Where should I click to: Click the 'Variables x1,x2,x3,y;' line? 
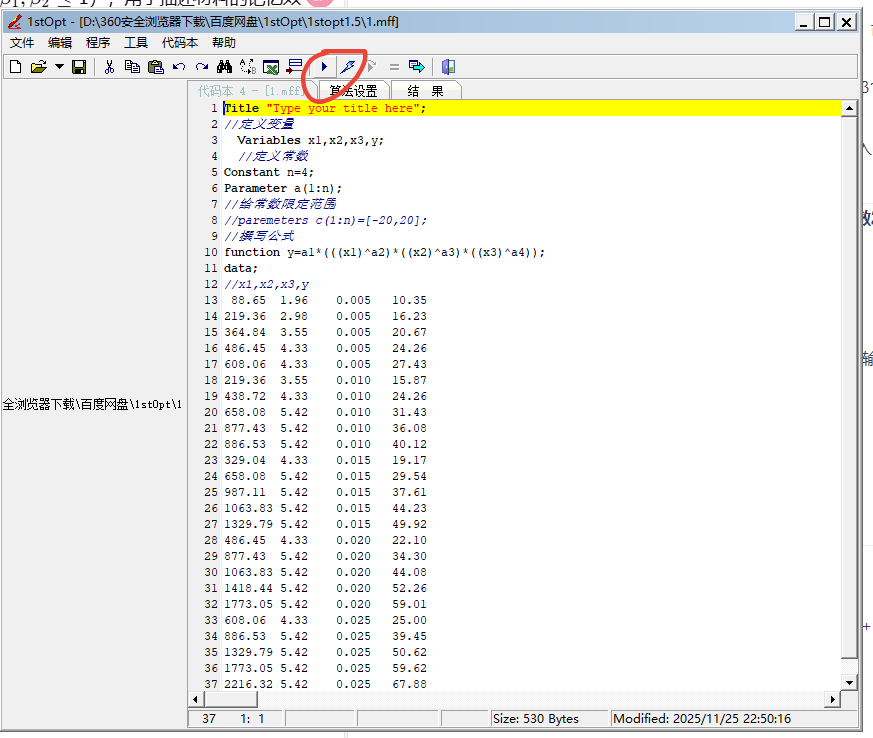[x=310, y=140]
